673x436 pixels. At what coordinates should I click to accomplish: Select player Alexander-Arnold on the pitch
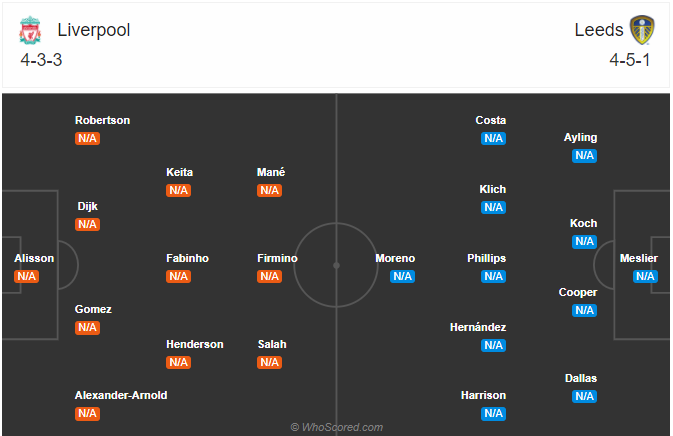[121, 395]
